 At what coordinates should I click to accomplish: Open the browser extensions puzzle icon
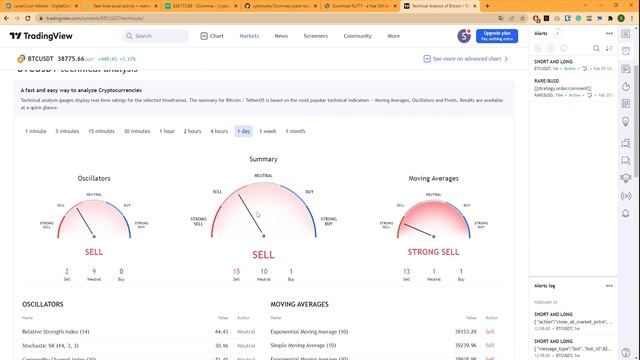(610, 18)
